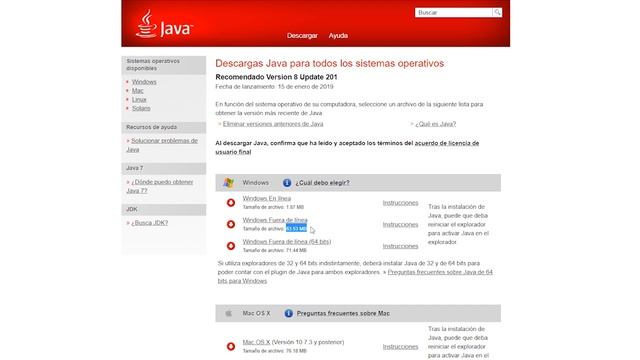
Task: Click the highlighted file size of Windows Fuera de línea
Action: click(296, 229)
